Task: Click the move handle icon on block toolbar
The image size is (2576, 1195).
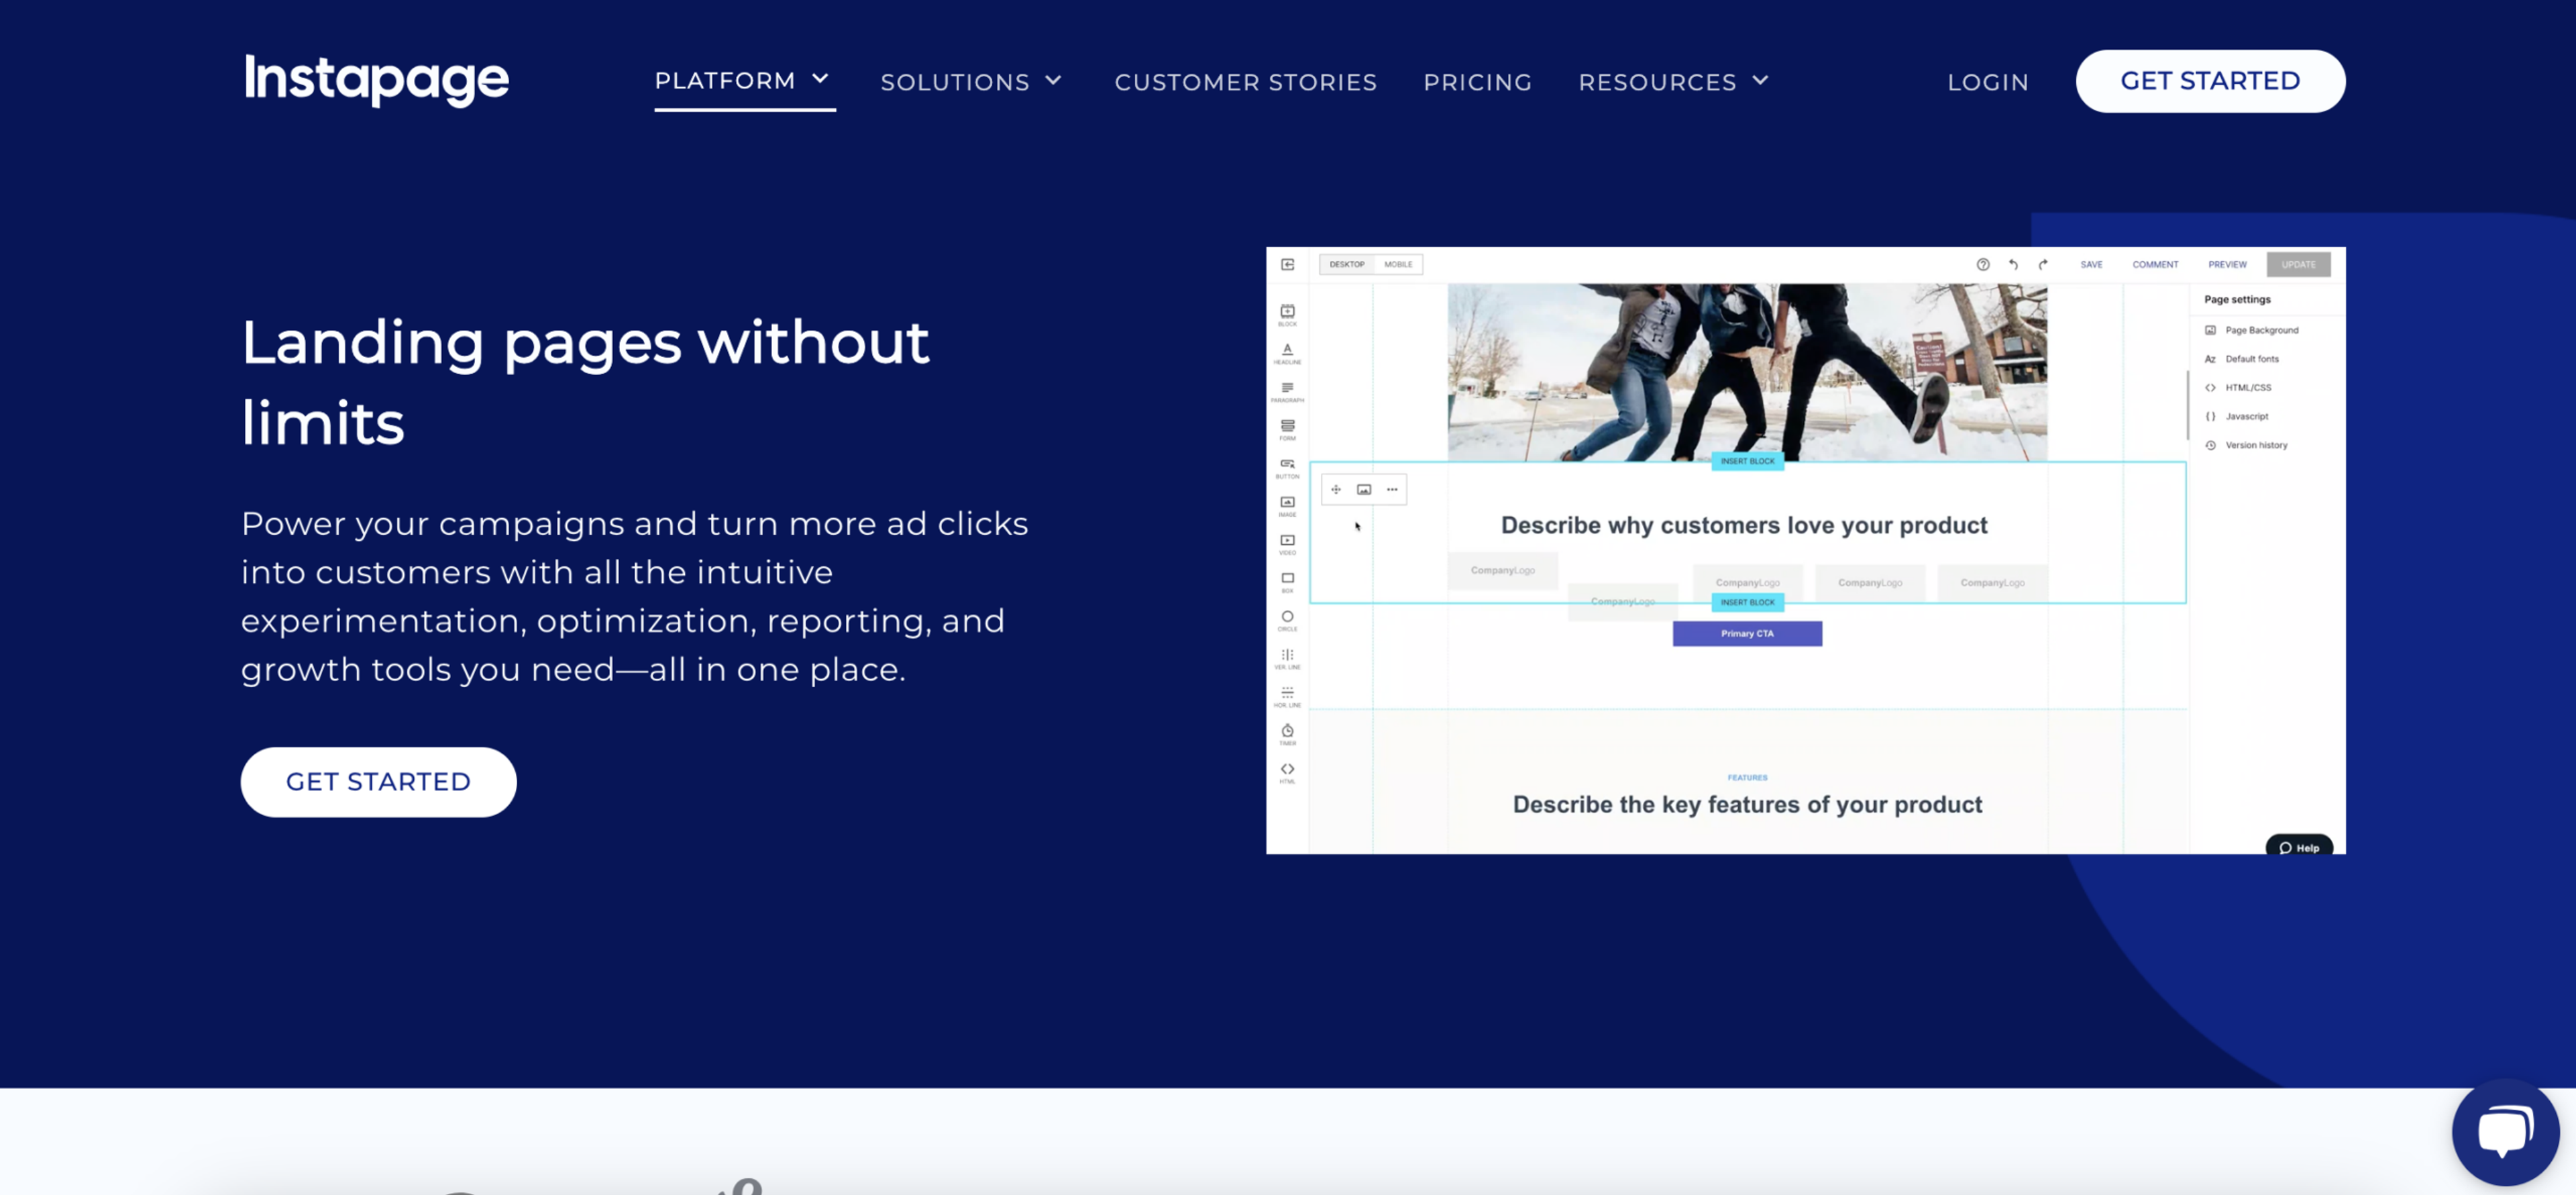Action: [1335, 489]
